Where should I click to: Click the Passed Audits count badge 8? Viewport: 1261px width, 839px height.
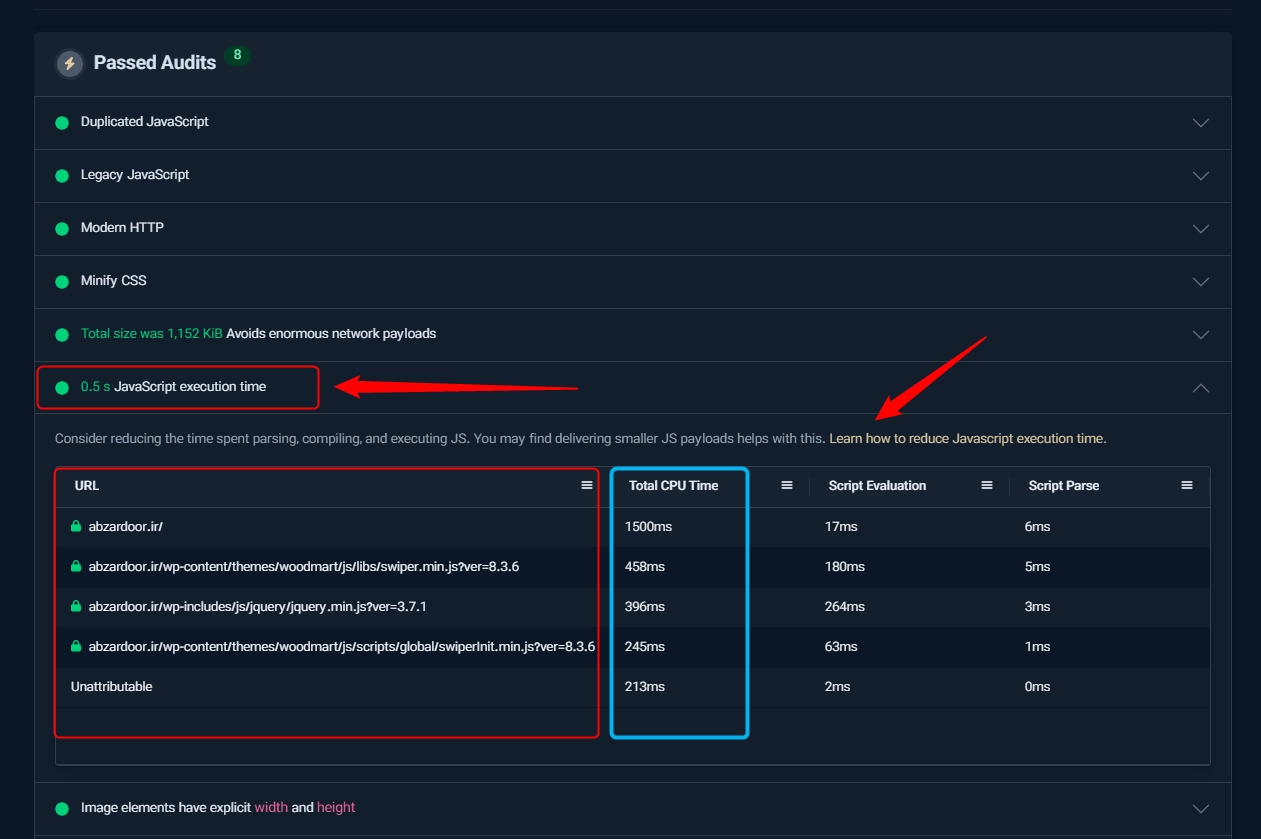[237, 55]
